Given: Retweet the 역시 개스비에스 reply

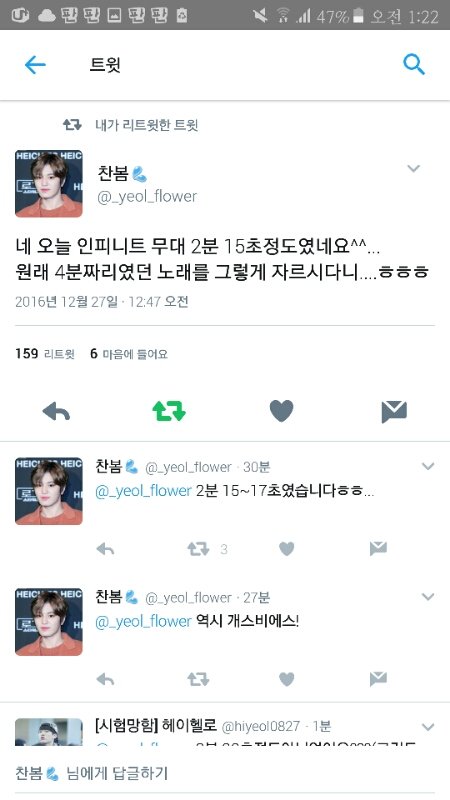Looking at the screenshot, I should [x=198, y=679].
